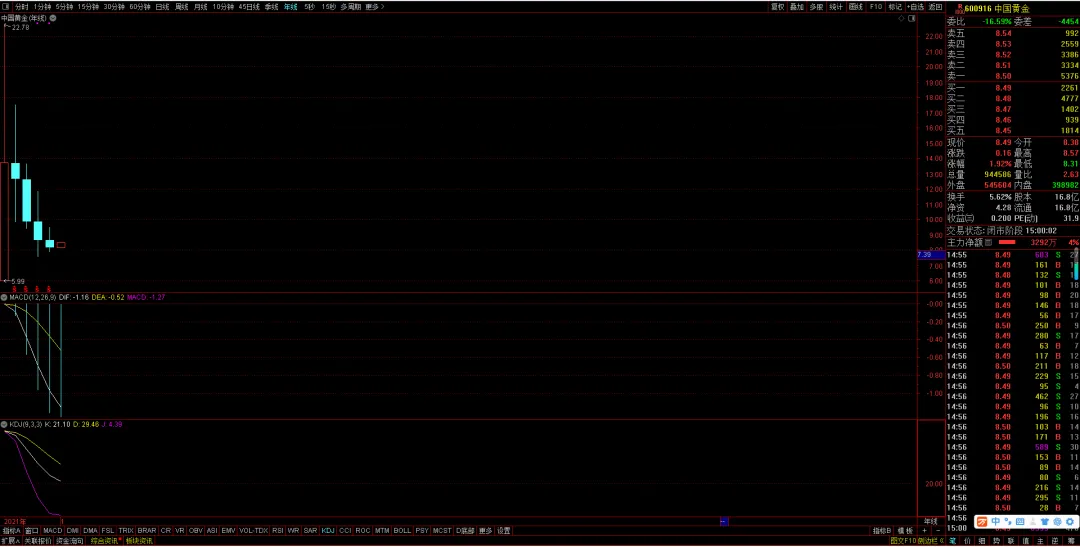Open the 模板 template tab
The image size is (1080, 547).
906,531
